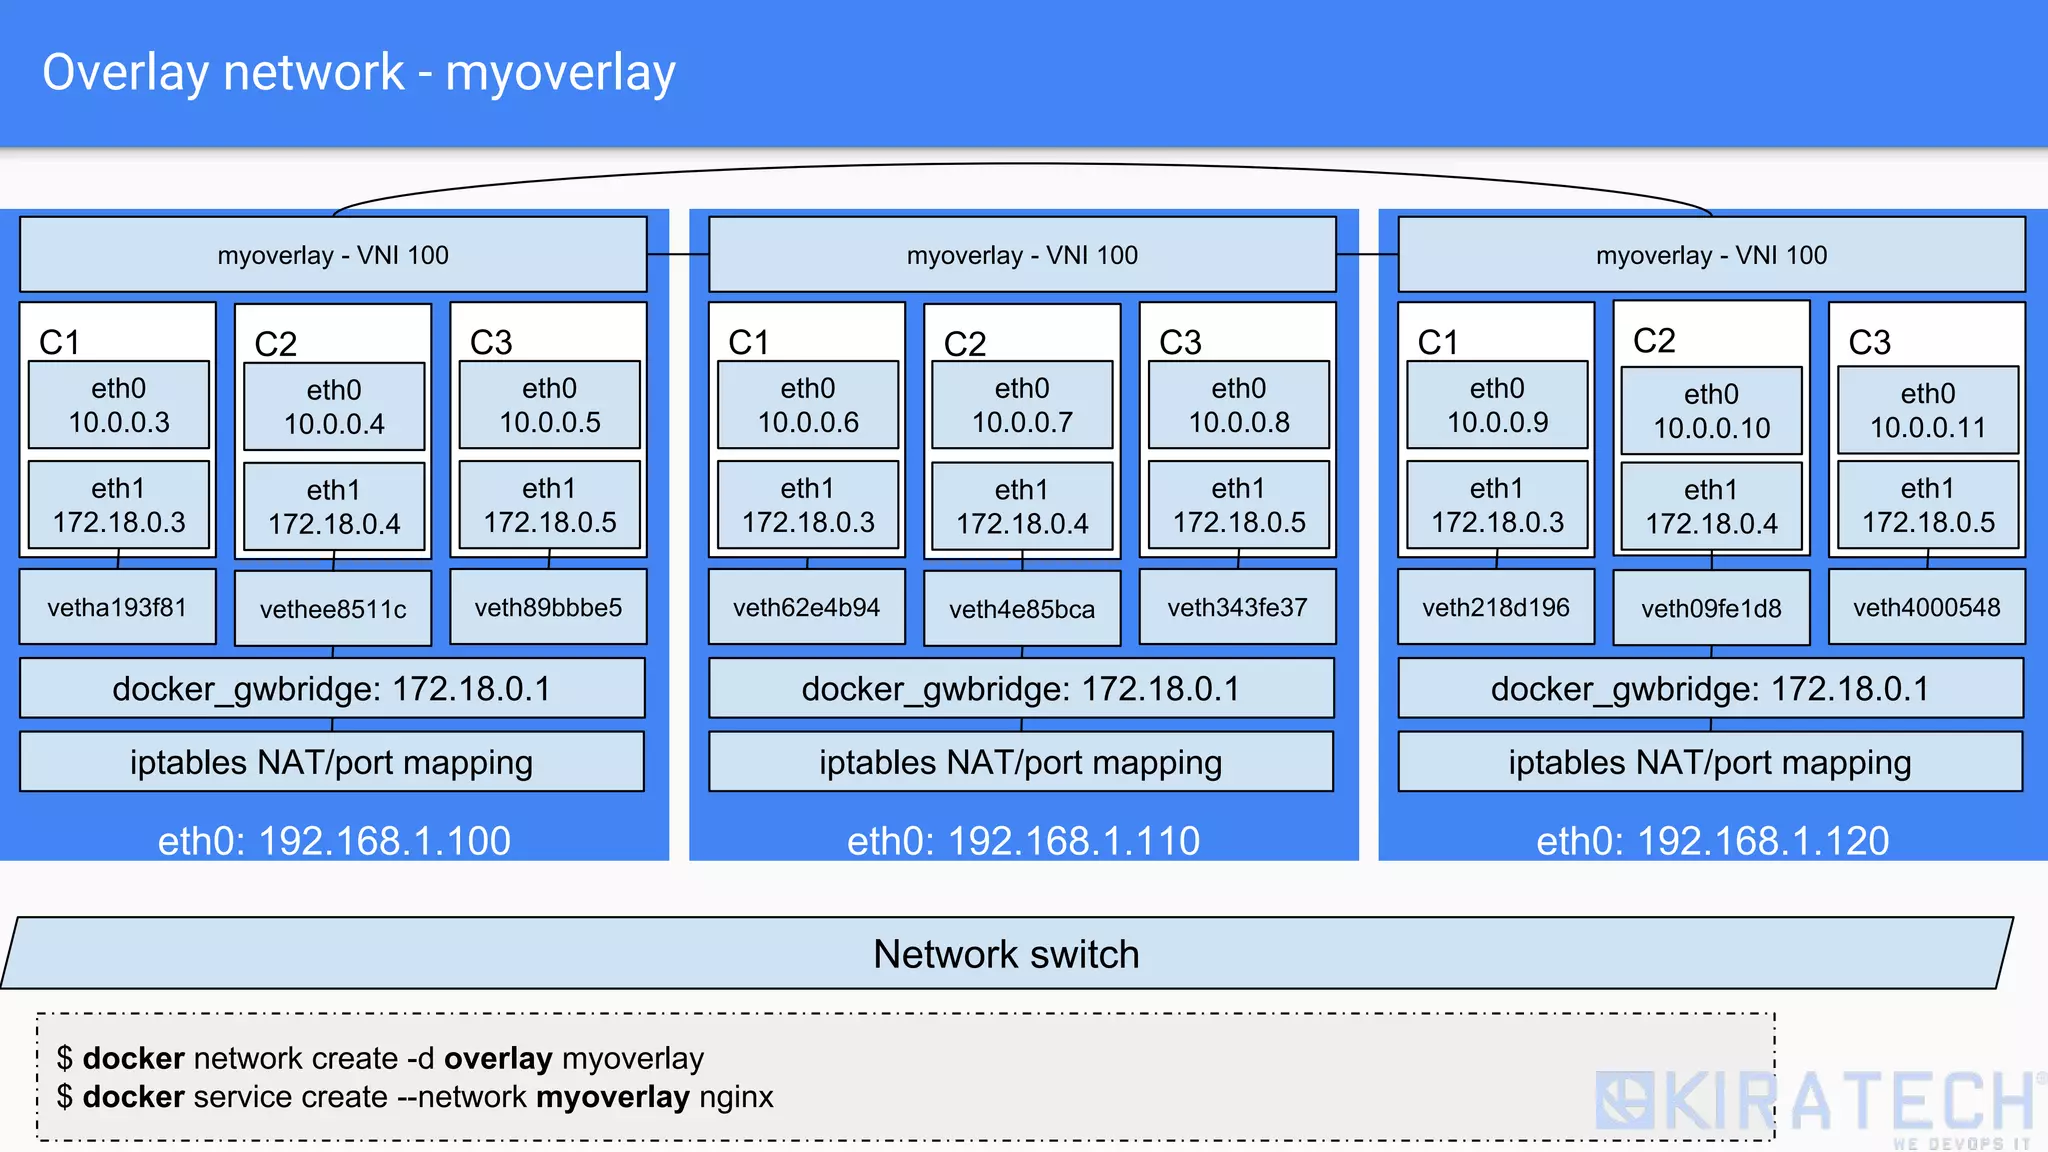Select eth0 10.0.0.3 box in C1
The width and height of the screenshot is (2048, 1152).
(118, 405)
